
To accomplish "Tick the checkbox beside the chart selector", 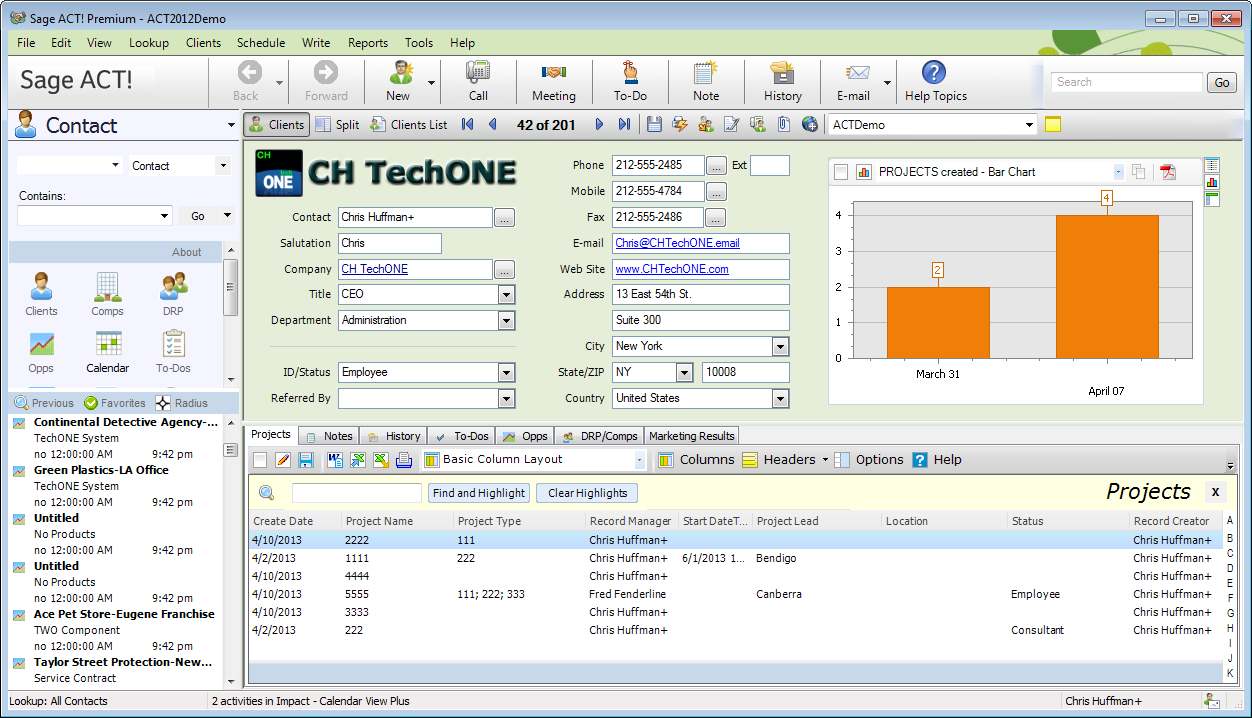I will (841, 172).
